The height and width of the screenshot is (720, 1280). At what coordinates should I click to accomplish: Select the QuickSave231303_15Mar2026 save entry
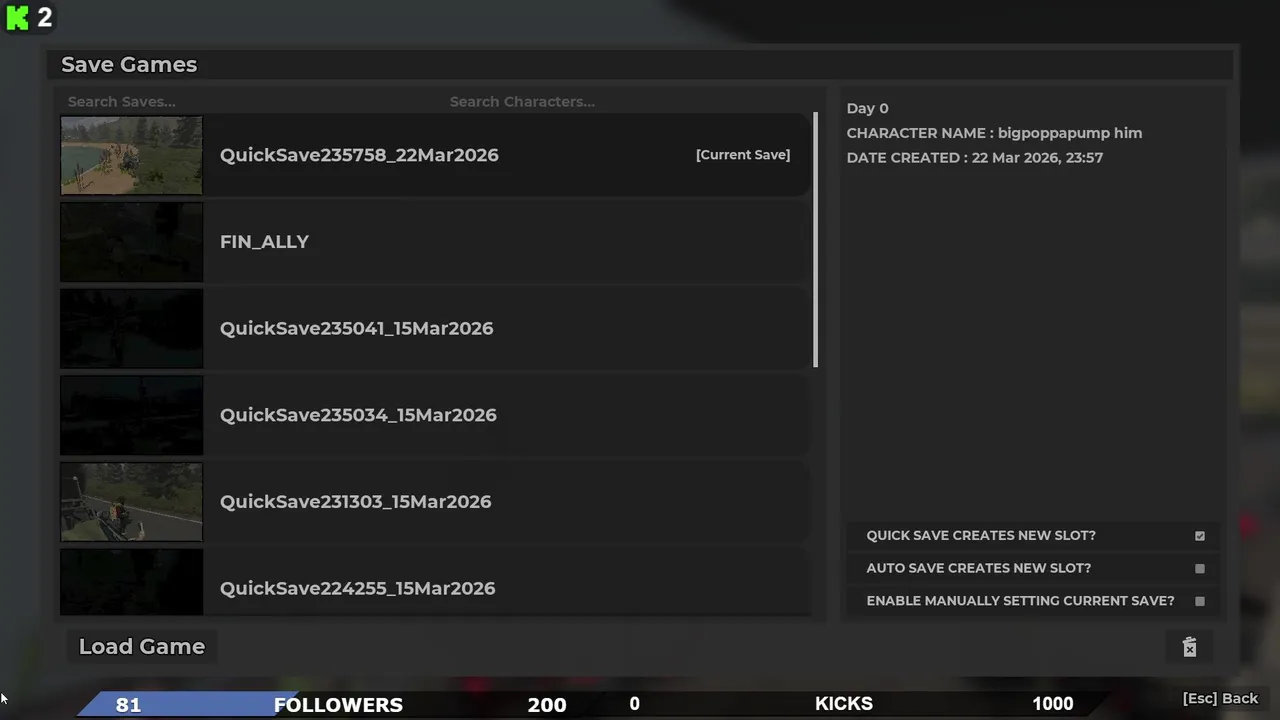(x=434, y=502)
